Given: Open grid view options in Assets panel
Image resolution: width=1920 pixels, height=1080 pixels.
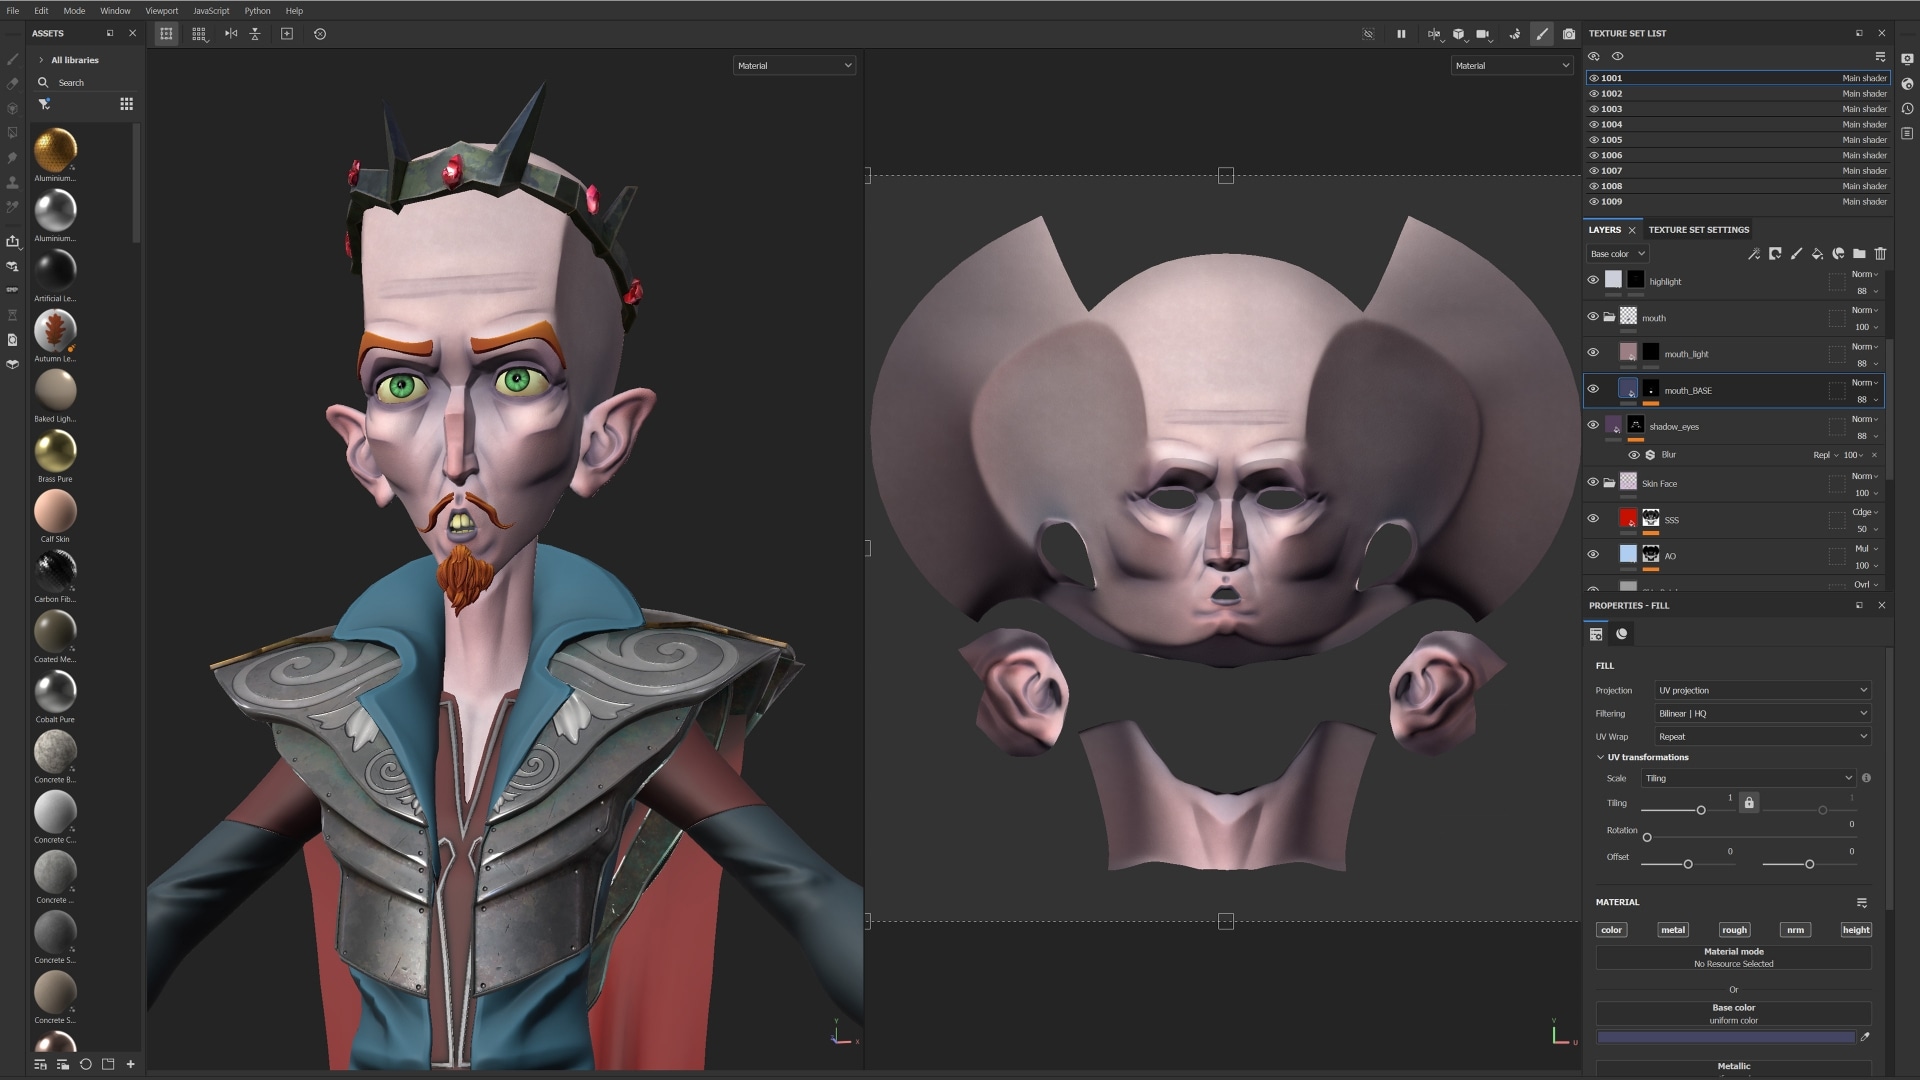Looking at the screenshot, I should click(x=126, y=104).
